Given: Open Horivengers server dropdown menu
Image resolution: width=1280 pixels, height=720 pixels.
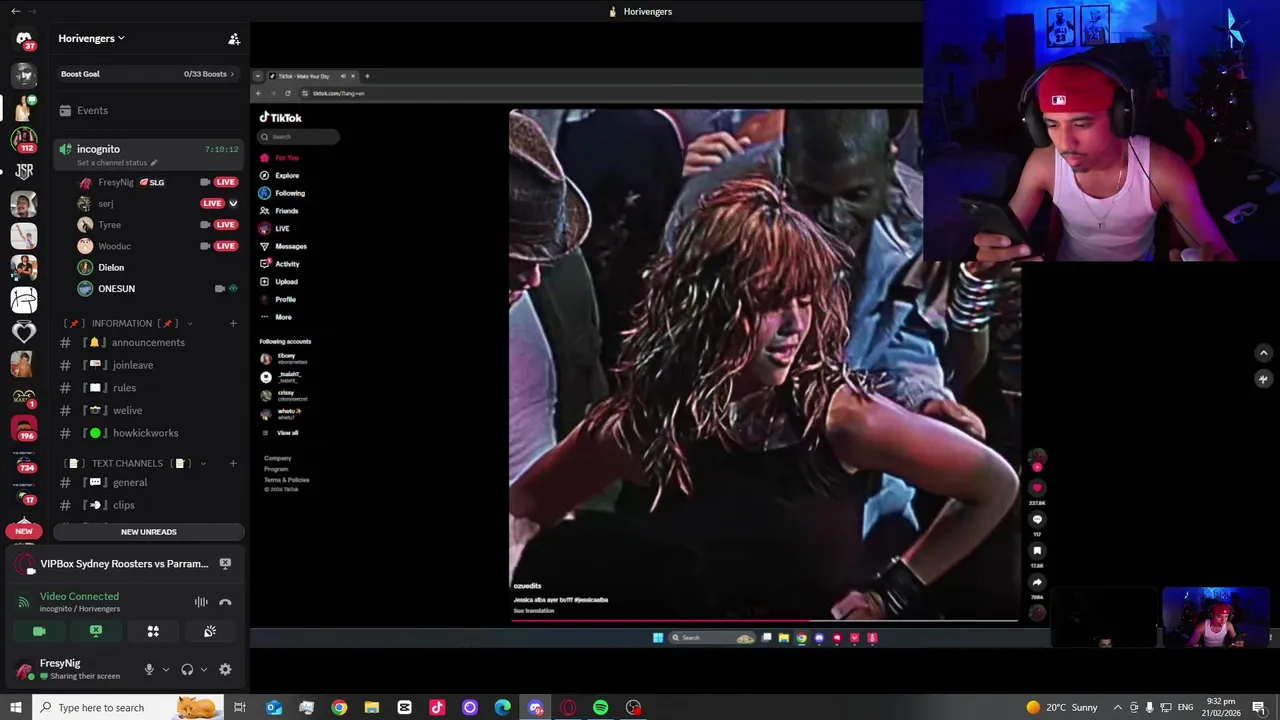Looking at the screenshot, I should click(x=92, y=38).
